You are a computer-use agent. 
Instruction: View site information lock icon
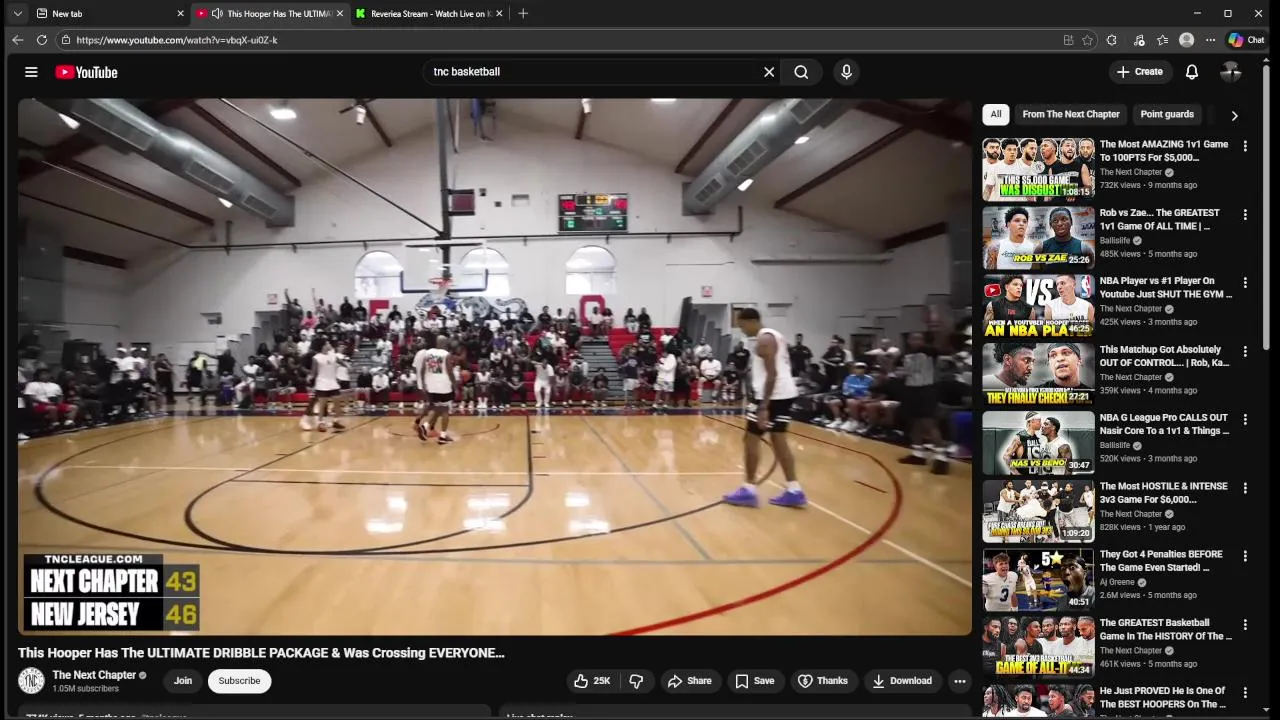point(65,40)
